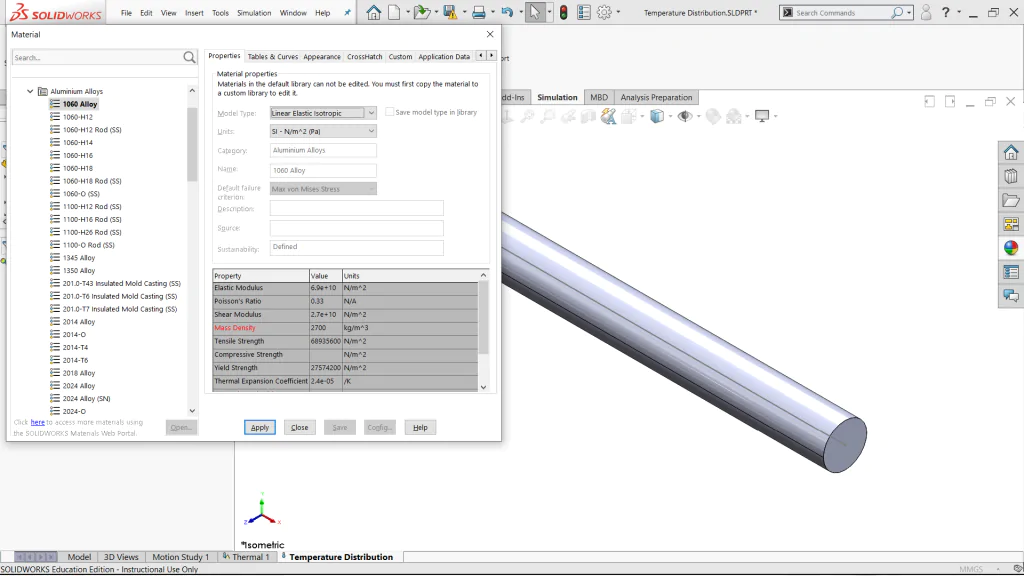Open the Custom Properties icon in the task pane
Image resolution: width=1024 pixels, height=576 pixels.
(1011, 272)
